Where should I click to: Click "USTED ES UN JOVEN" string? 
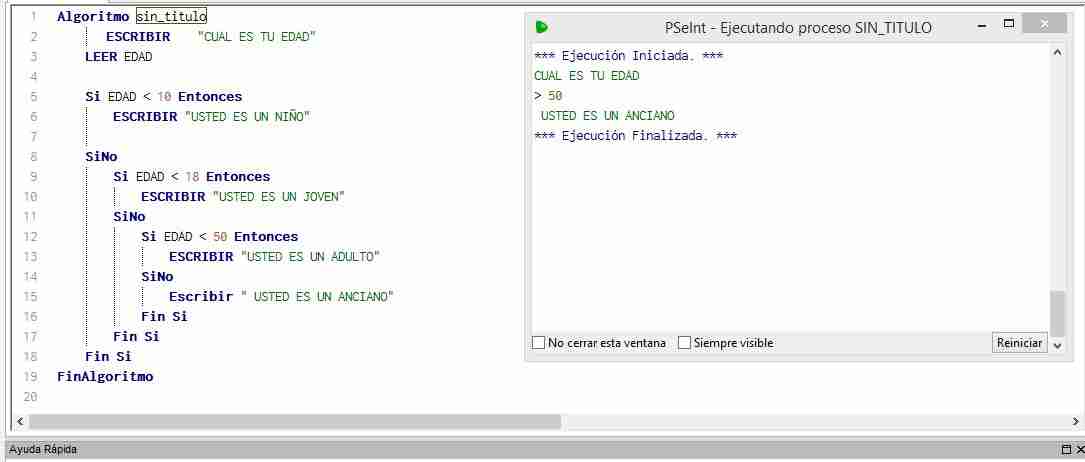(x=277, y=196)
